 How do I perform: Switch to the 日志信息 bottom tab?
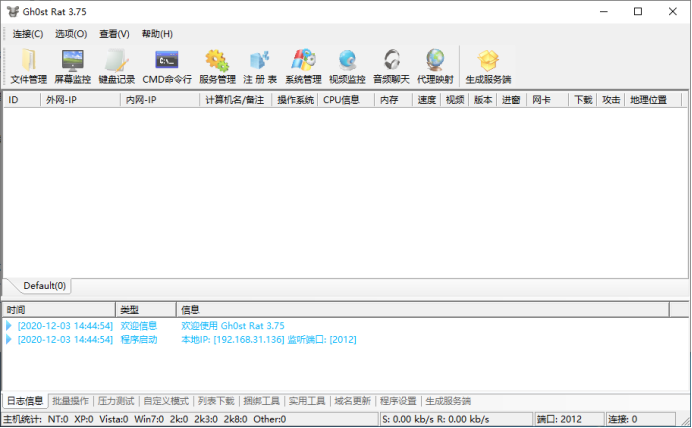25,401
